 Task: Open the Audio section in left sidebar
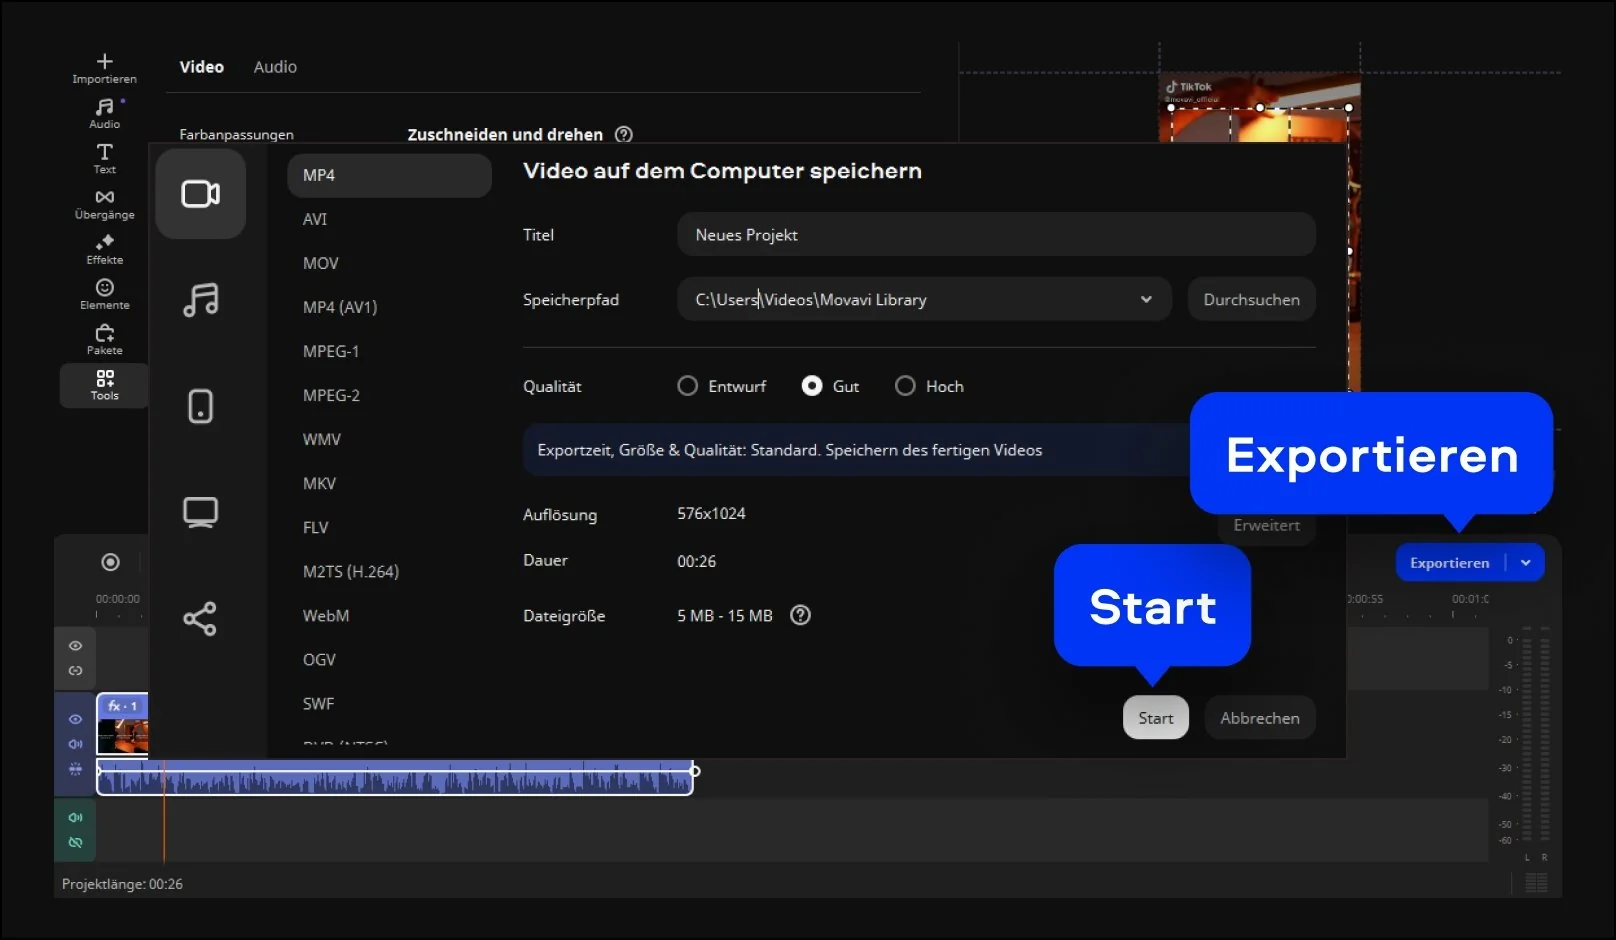pyautogui.click(x=104, y=113)
